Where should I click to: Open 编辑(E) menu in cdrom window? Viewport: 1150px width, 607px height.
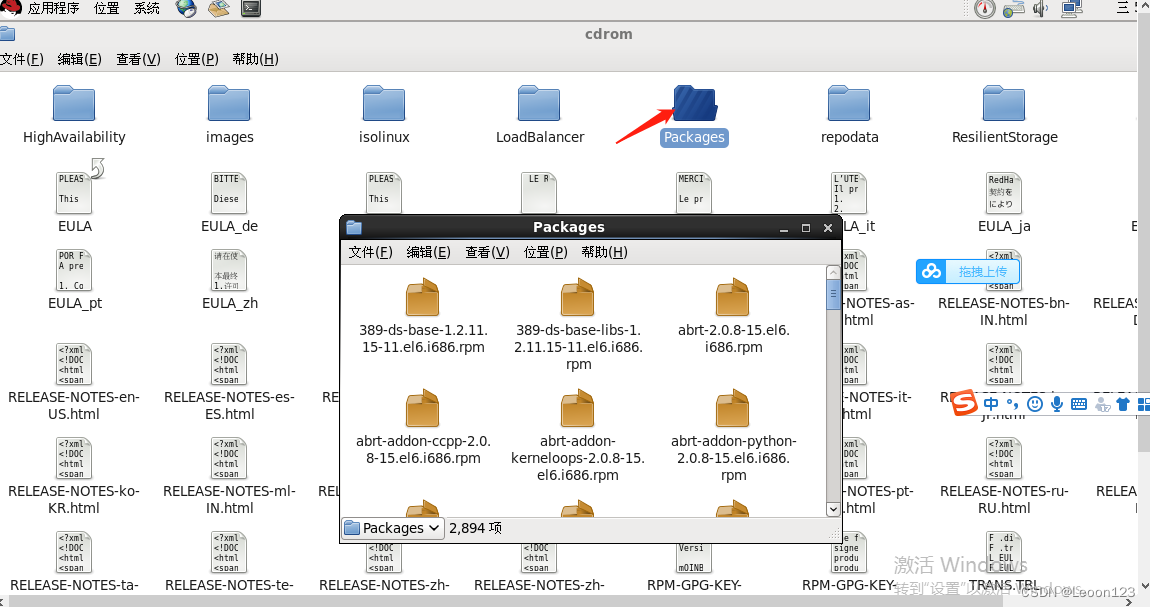79,59
